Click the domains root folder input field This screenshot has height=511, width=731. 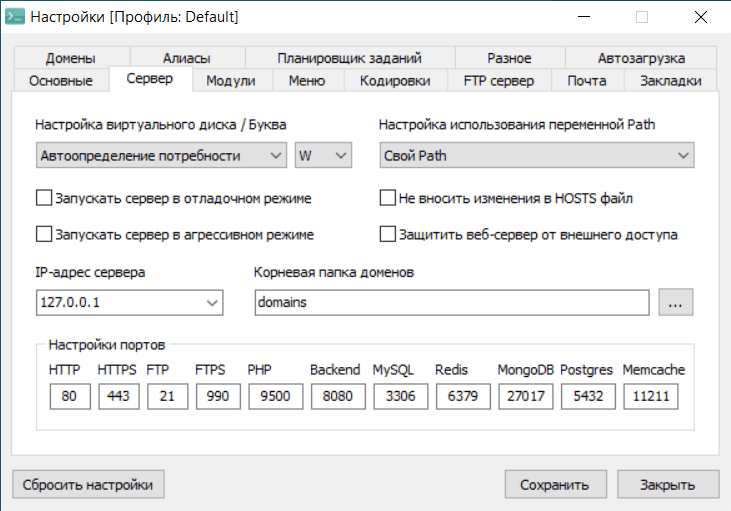coord(452,303)
